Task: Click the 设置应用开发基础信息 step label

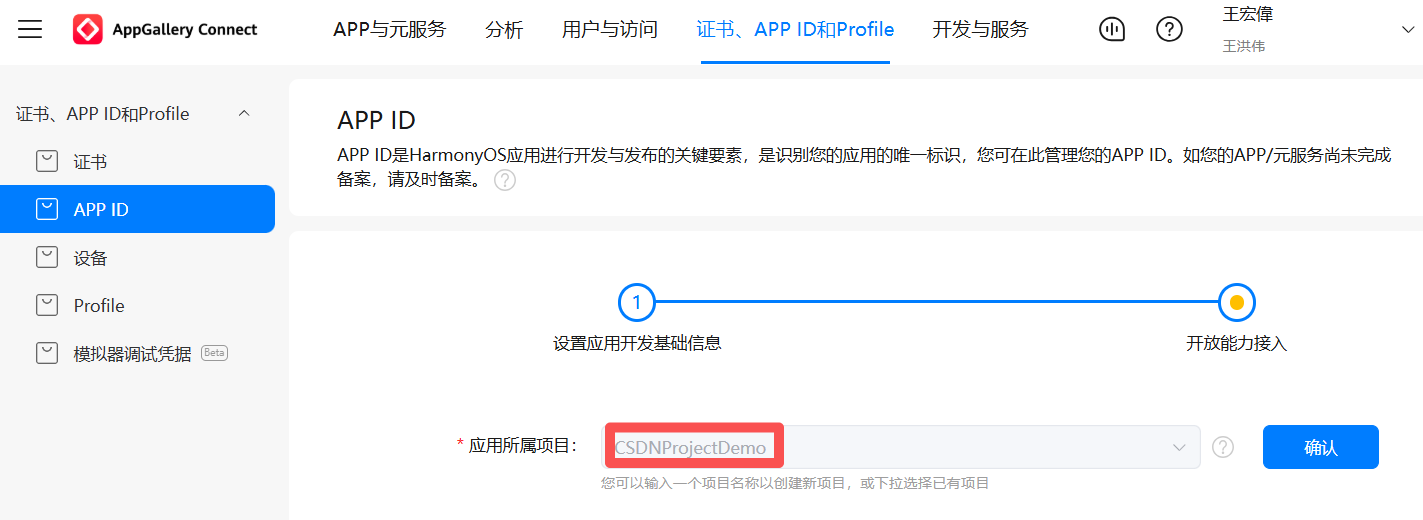Action: [637, 343]
